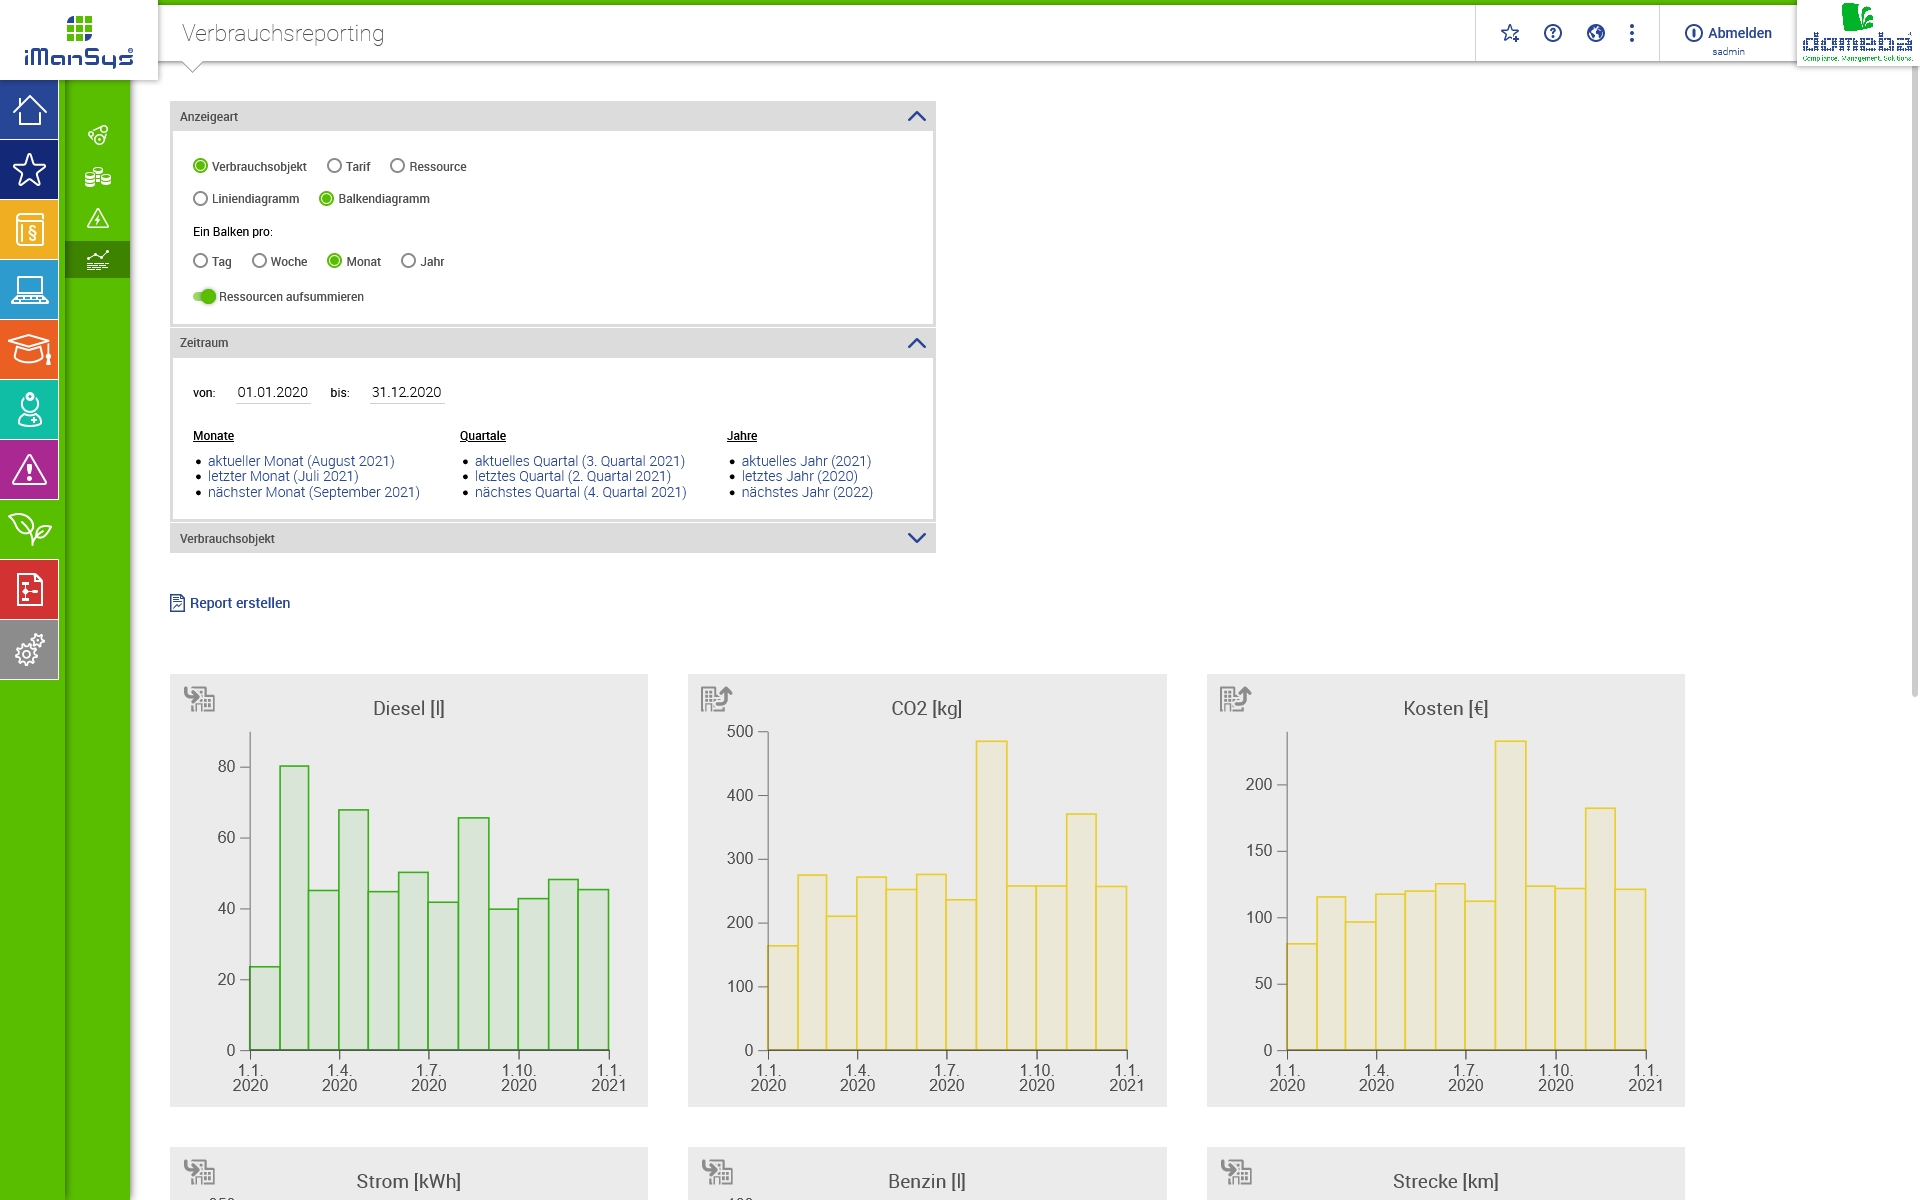Select the Liniendiagramm radio option

point(201,199)
